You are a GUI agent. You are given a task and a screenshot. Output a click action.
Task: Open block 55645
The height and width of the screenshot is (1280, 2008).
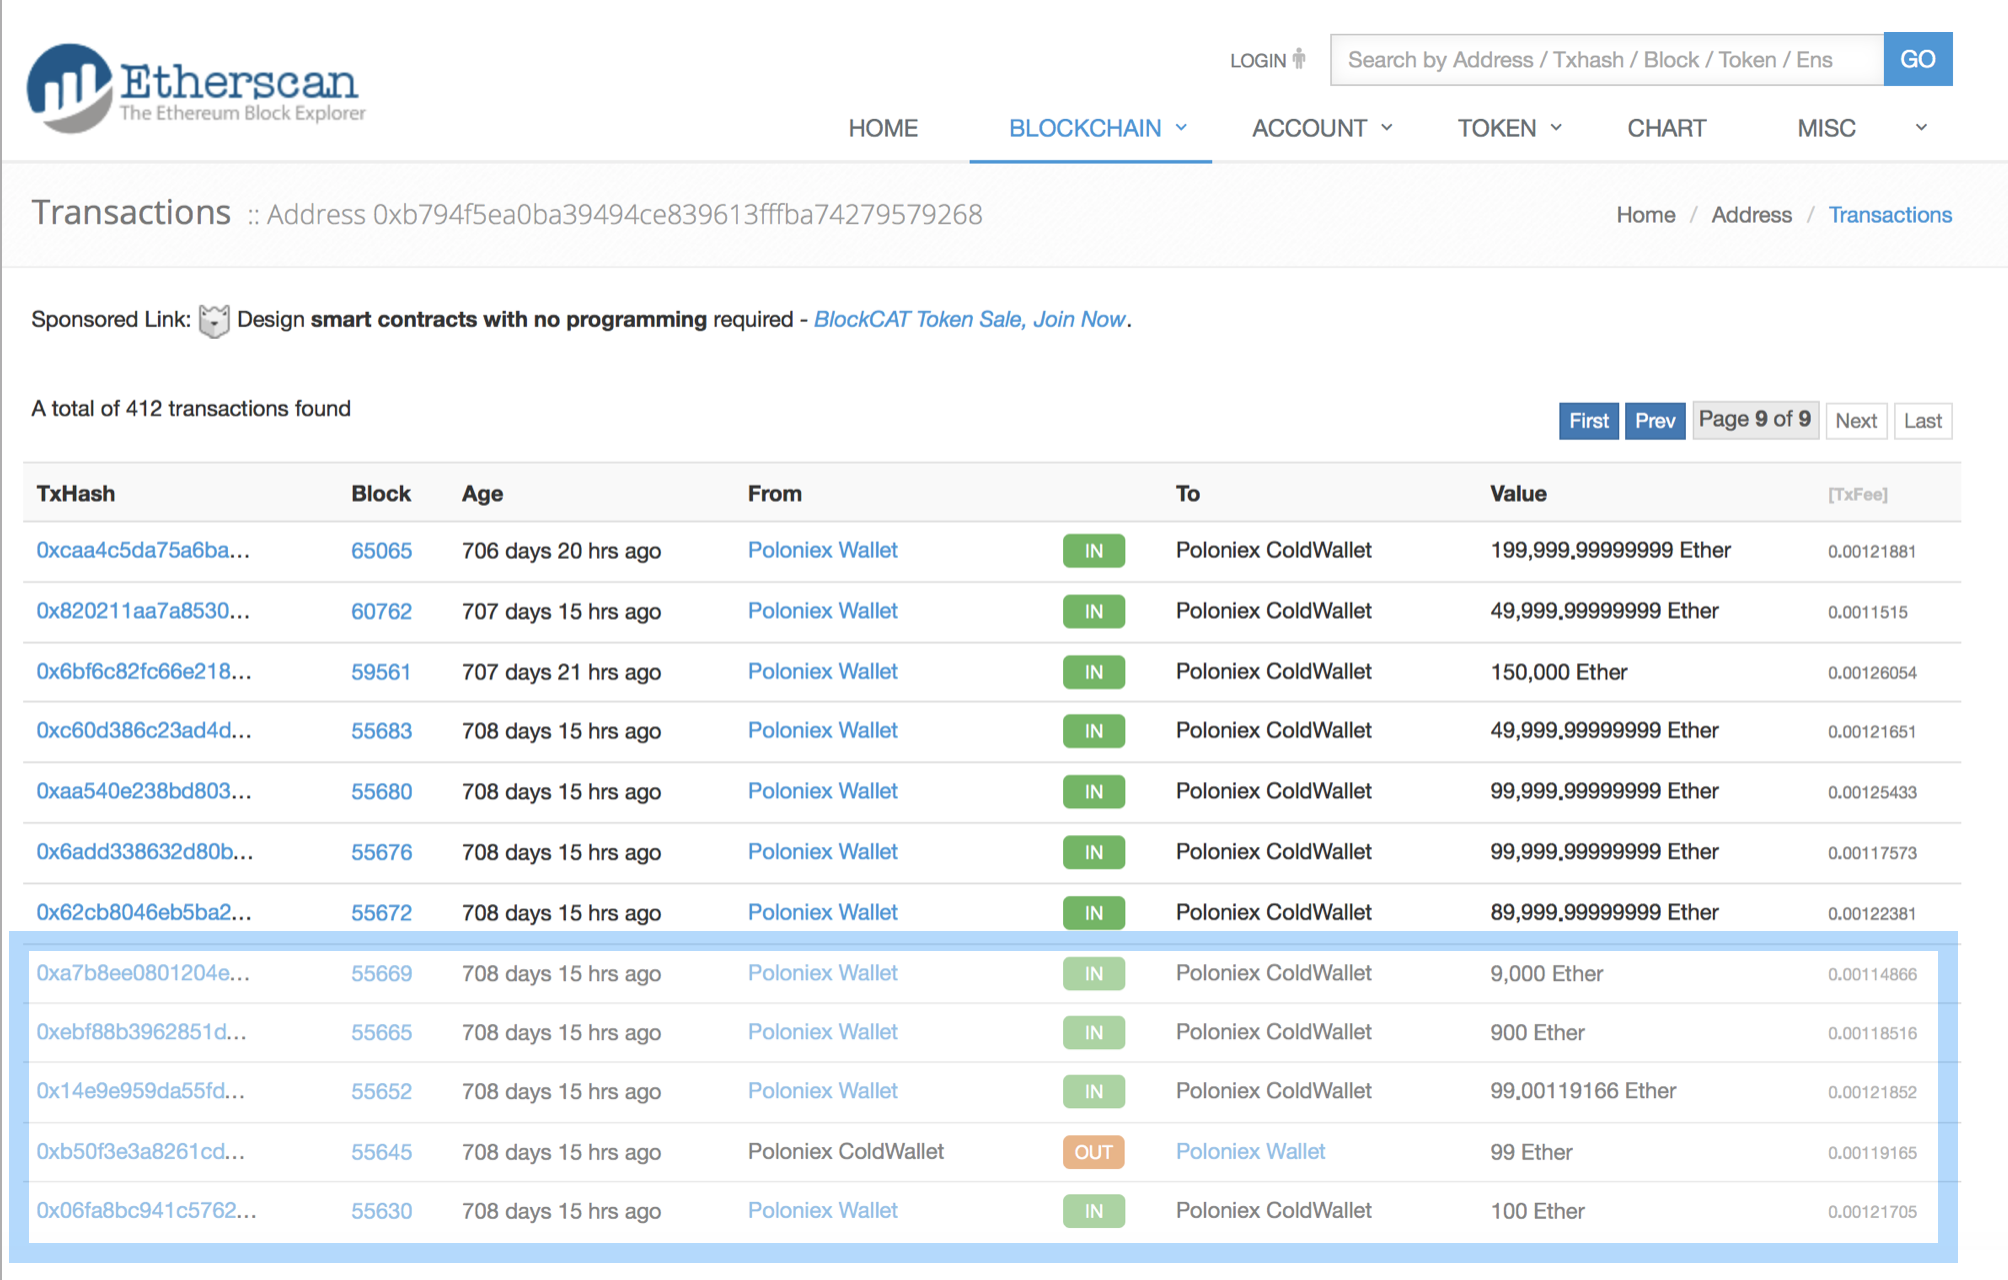click(x=381, y=1152)
